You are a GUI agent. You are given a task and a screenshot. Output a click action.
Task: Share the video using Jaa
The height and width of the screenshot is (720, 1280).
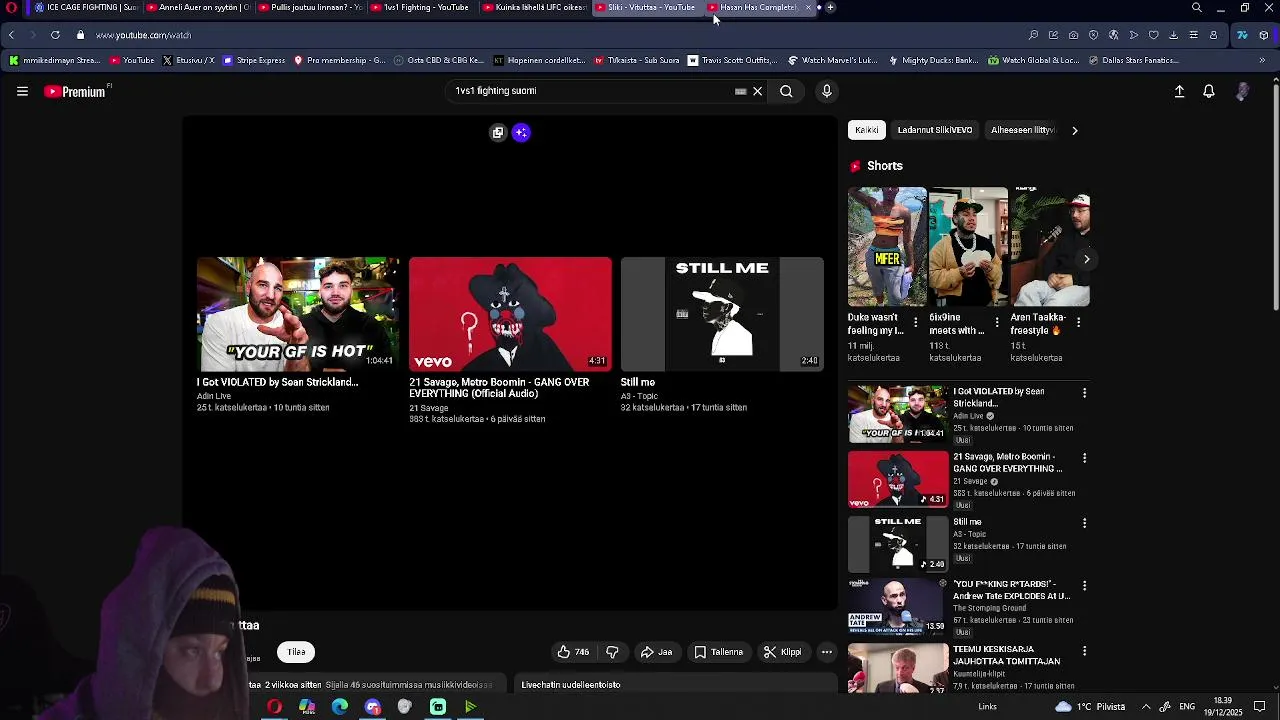[656, 652]
